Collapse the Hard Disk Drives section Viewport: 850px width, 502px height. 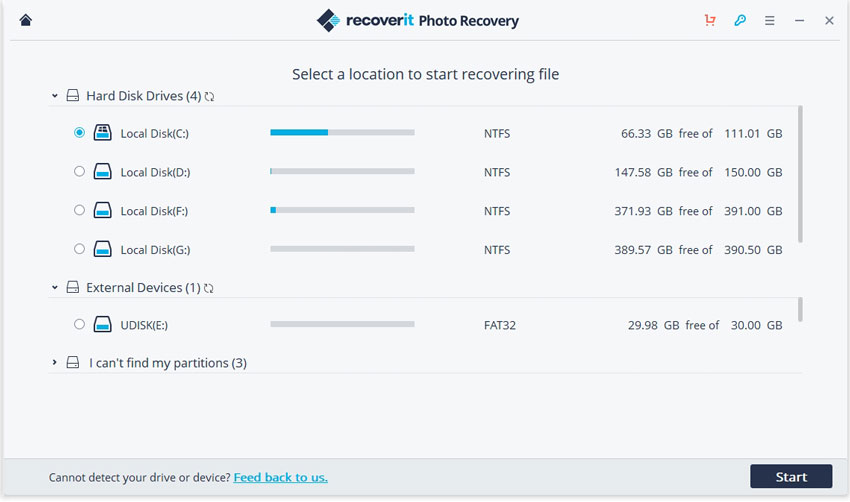tap(55, 96)
